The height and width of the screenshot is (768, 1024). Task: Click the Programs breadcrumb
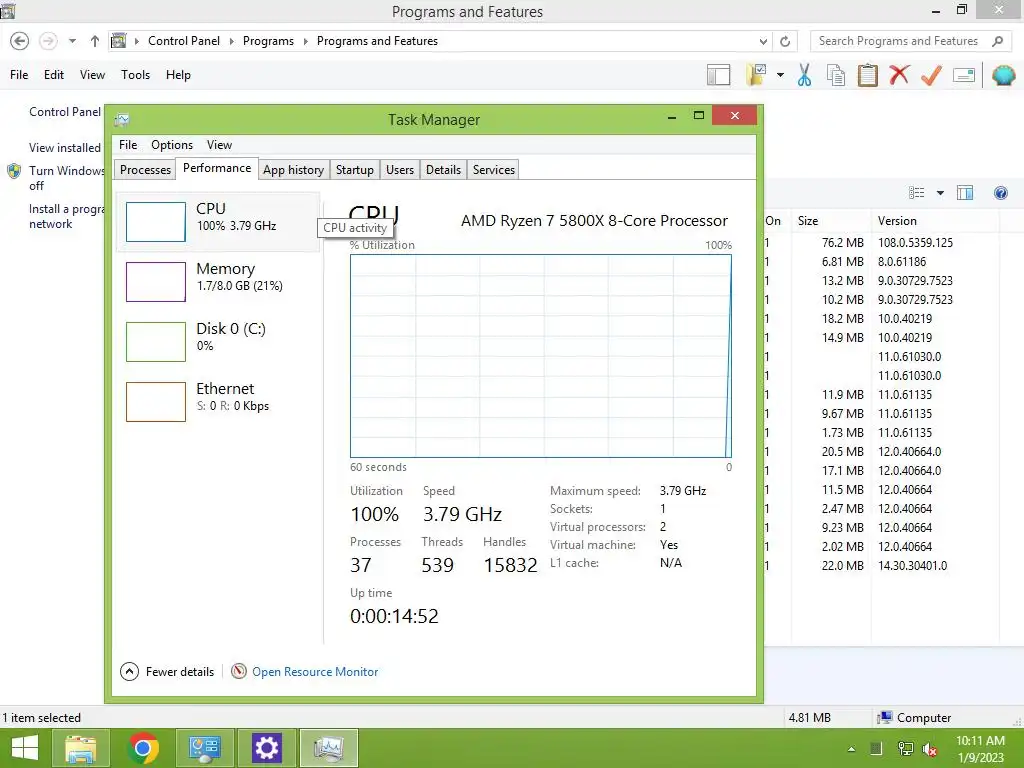click(268, 40)
